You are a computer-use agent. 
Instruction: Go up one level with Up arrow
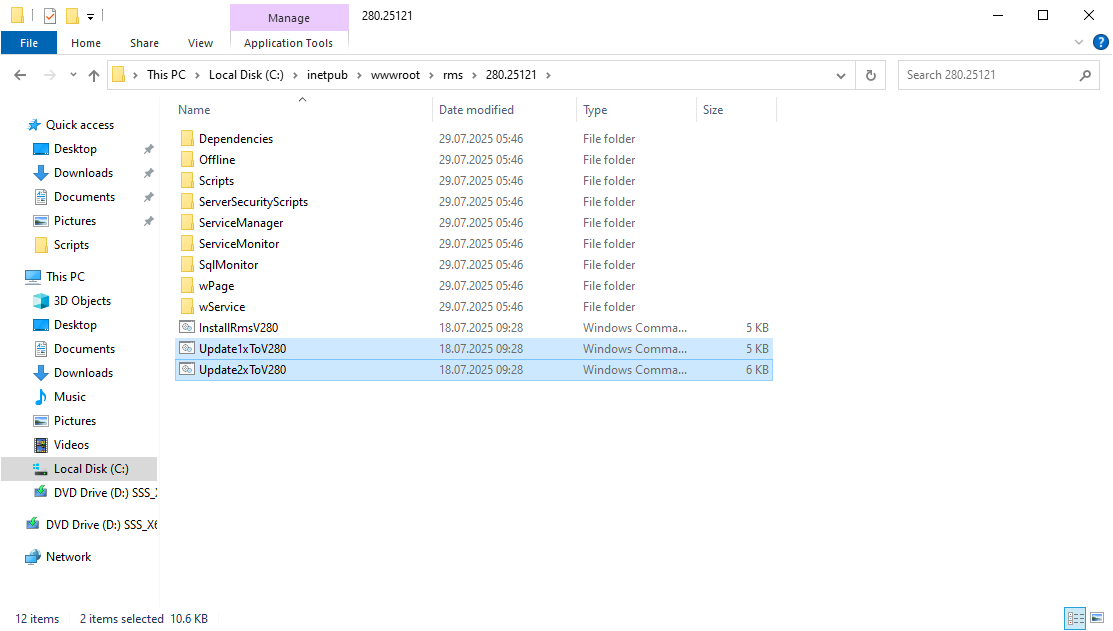[94, 75]
